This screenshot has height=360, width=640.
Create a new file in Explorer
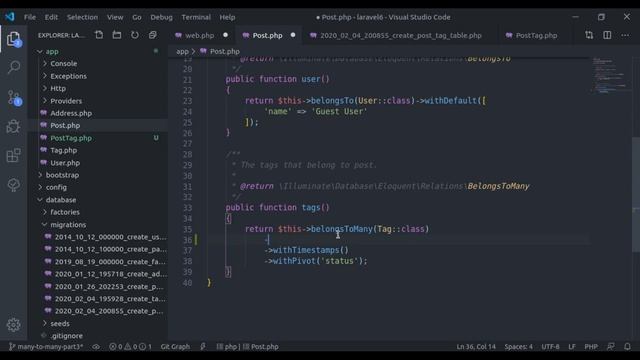[99, 35]
